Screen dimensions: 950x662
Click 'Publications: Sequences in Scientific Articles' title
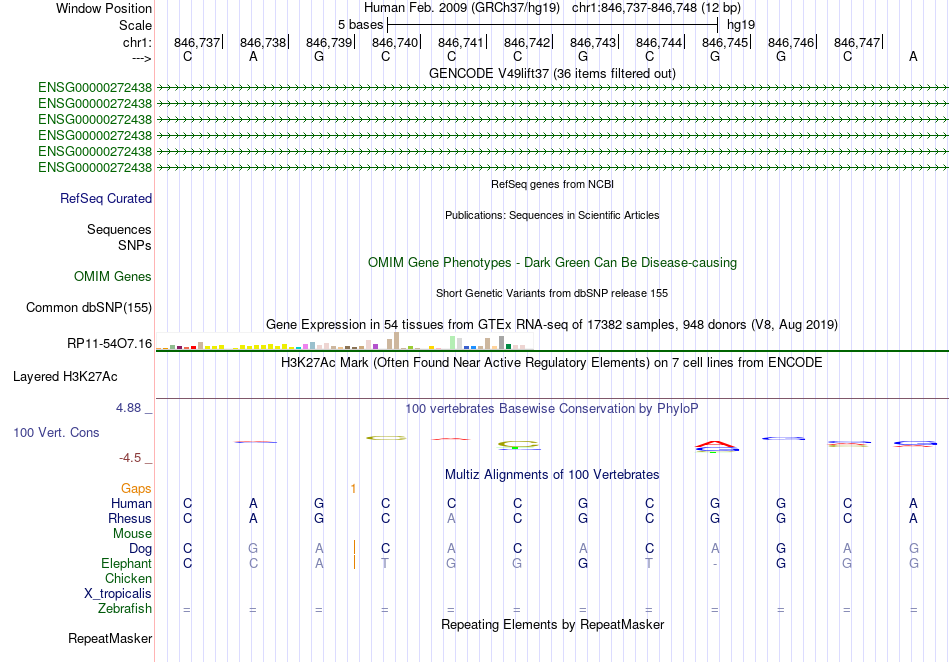552,215
